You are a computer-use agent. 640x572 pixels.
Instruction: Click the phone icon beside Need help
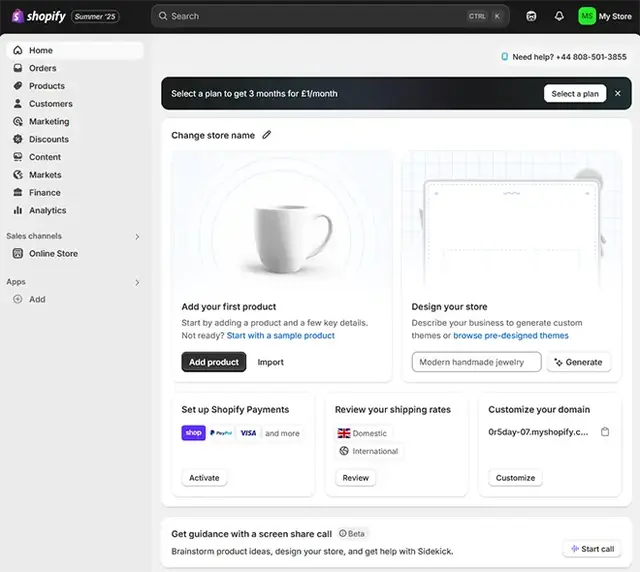point(504,57)
